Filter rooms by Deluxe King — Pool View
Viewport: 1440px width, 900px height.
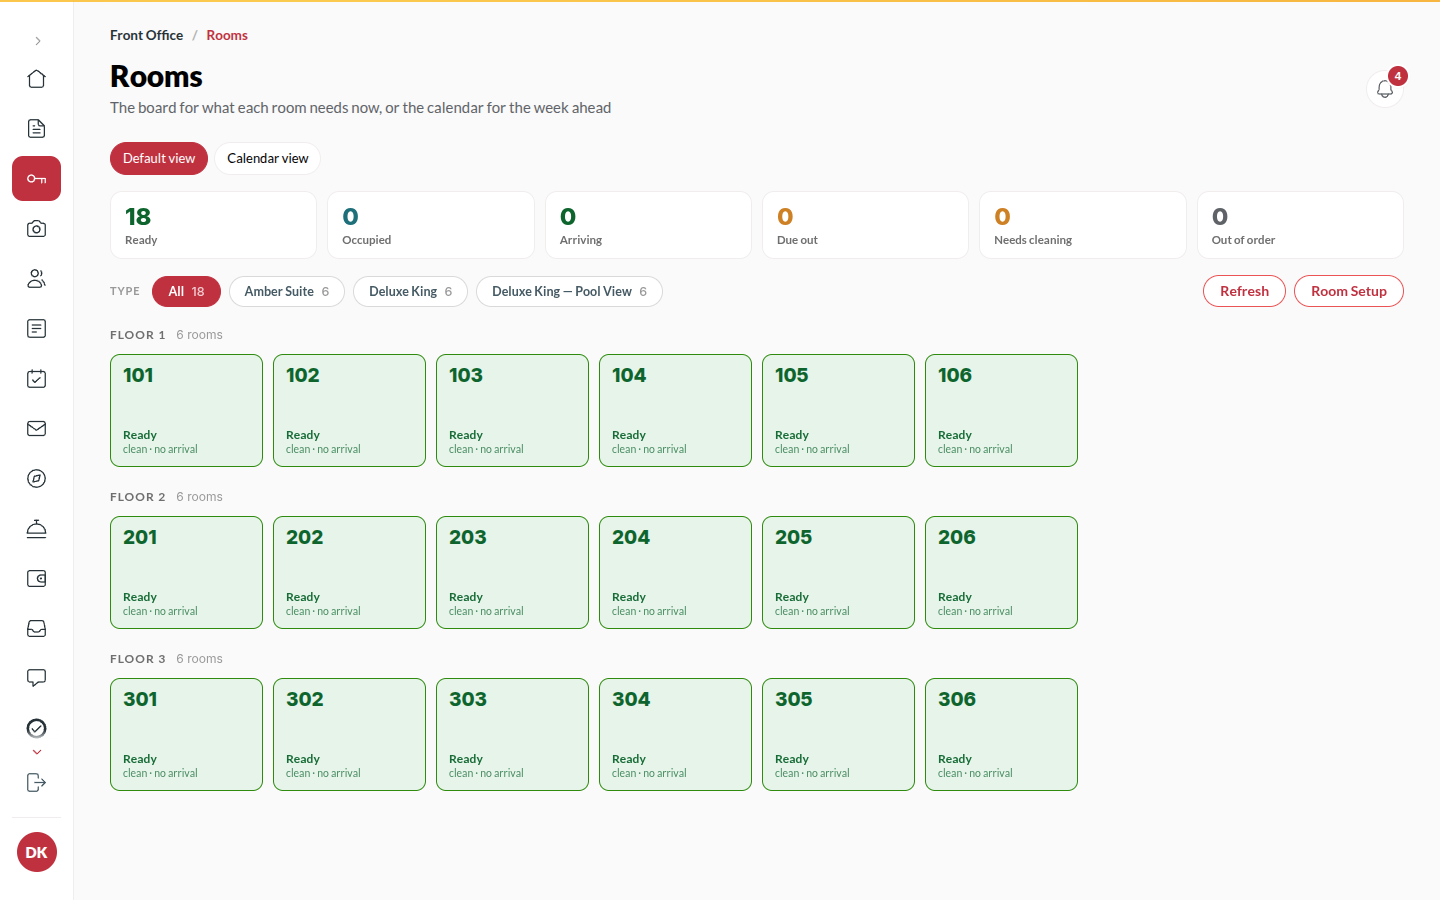point(569,291)
